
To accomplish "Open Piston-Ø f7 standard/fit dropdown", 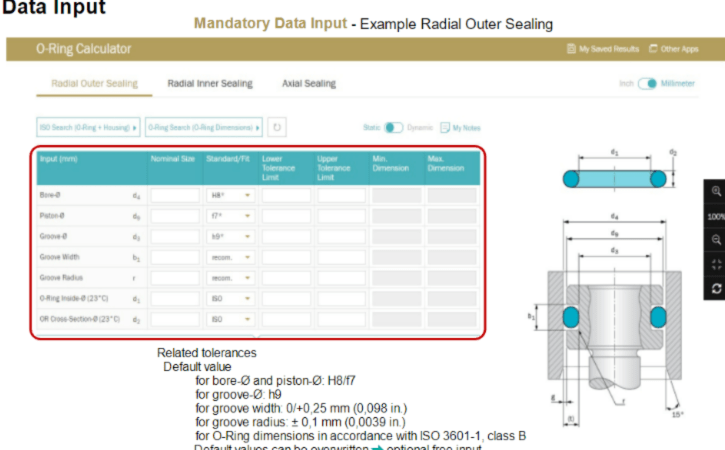I will [x=230, y=216].
